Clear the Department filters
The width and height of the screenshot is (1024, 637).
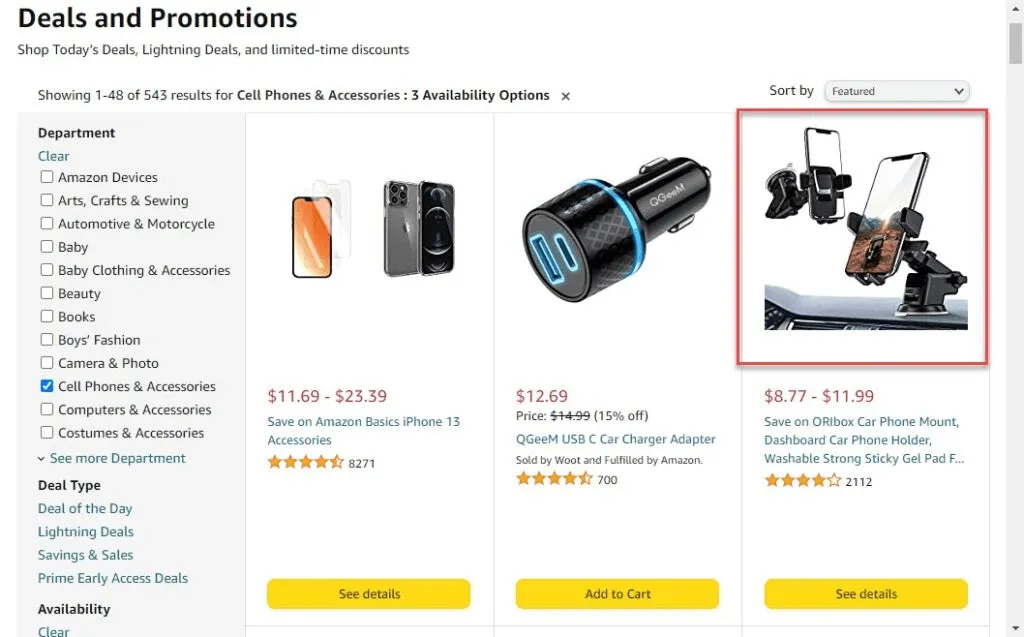53,155
